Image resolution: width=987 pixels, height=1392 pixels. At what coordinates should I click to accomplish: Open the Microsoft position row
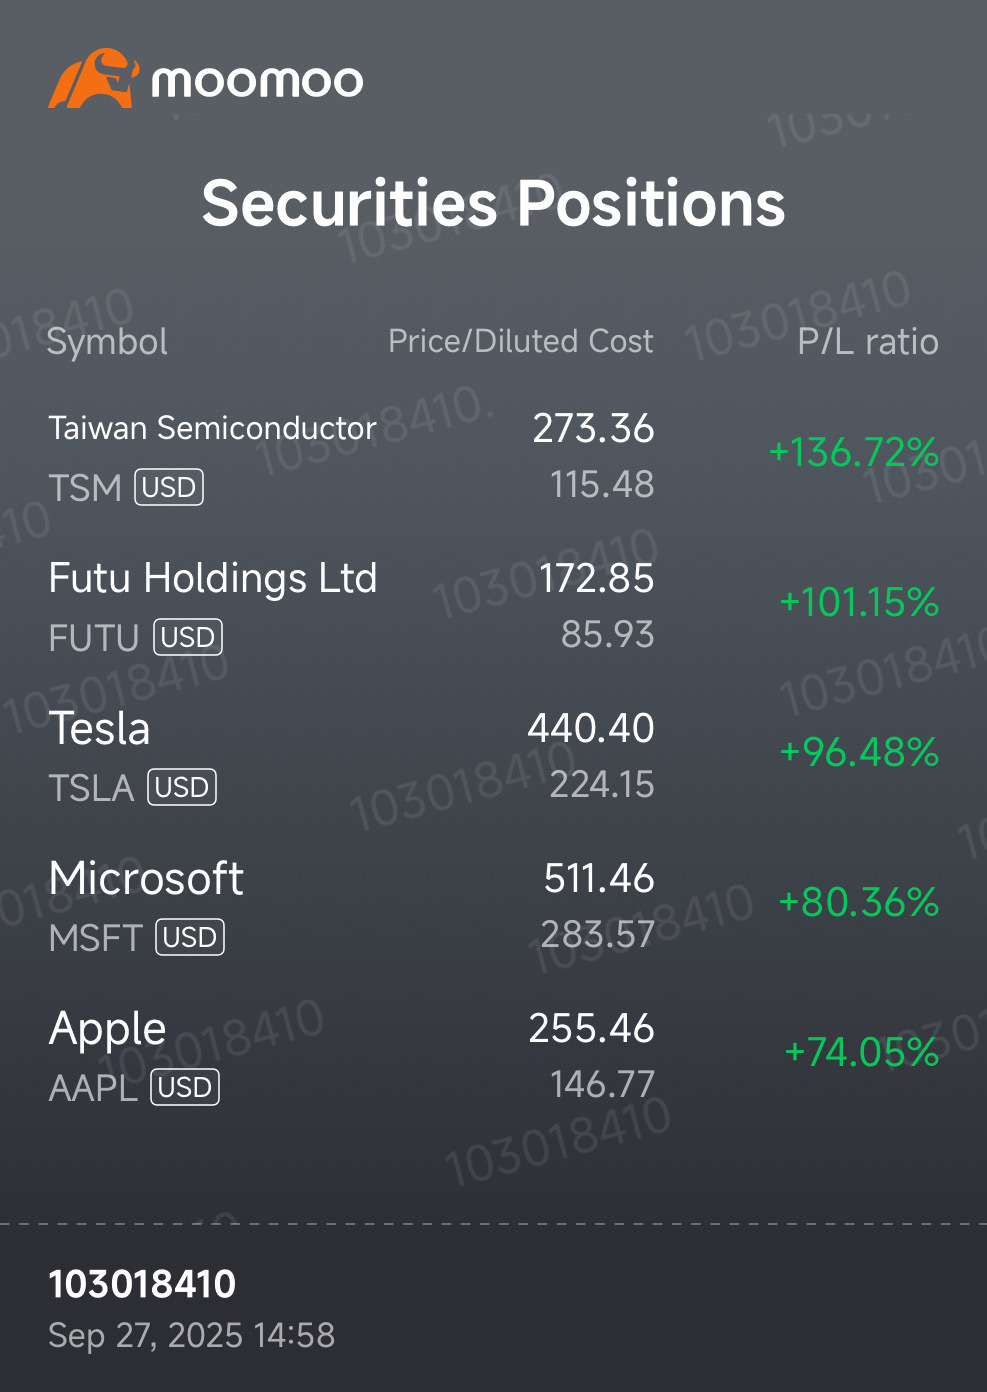[x=146, y=879]
